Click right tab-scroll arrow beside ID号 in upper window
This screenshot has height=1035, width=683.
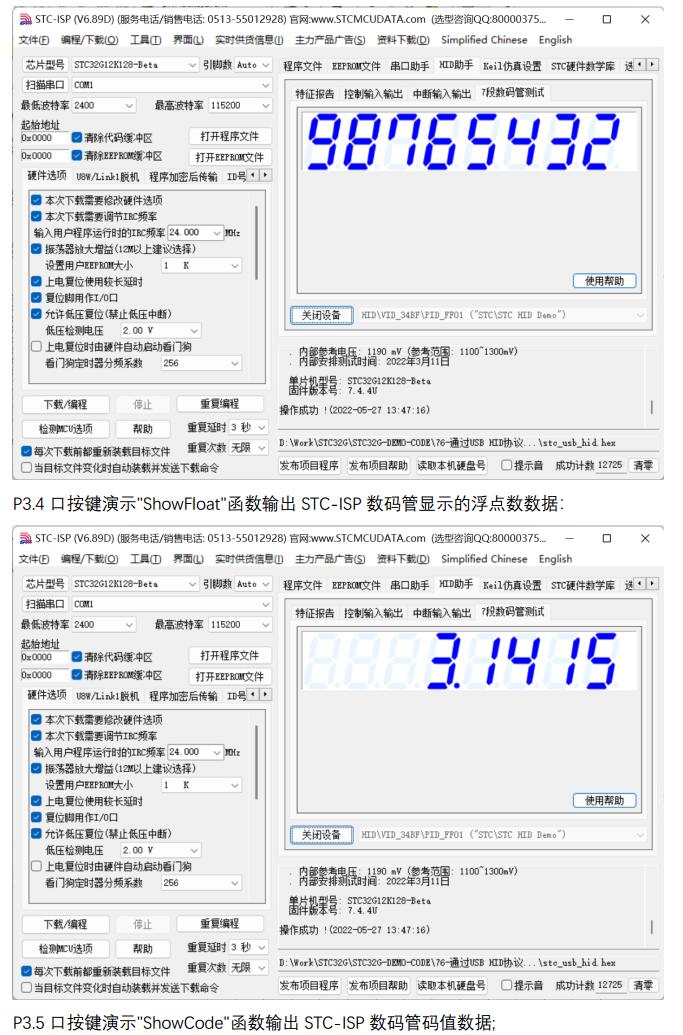(x=266, y=176)
